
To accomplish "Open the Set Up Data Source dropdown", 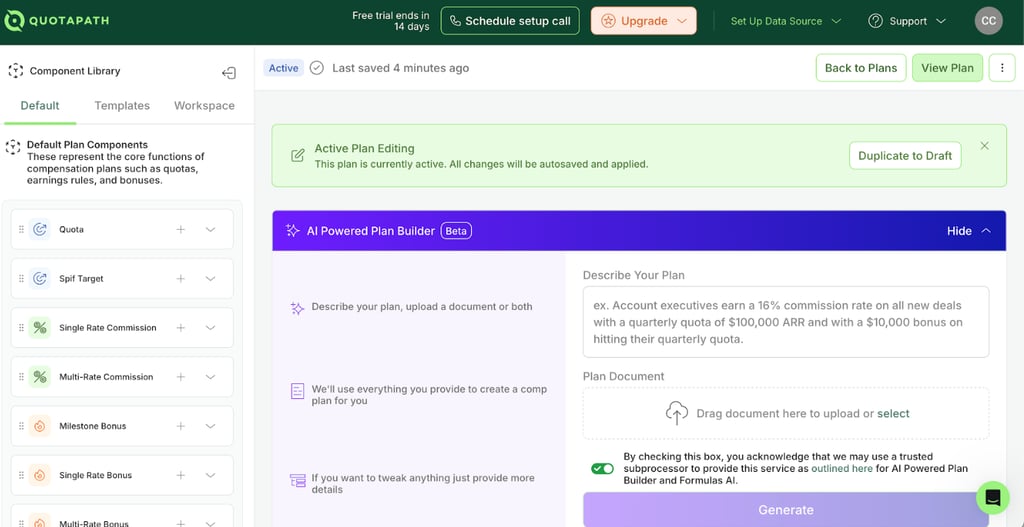I will tap(786, 21).
